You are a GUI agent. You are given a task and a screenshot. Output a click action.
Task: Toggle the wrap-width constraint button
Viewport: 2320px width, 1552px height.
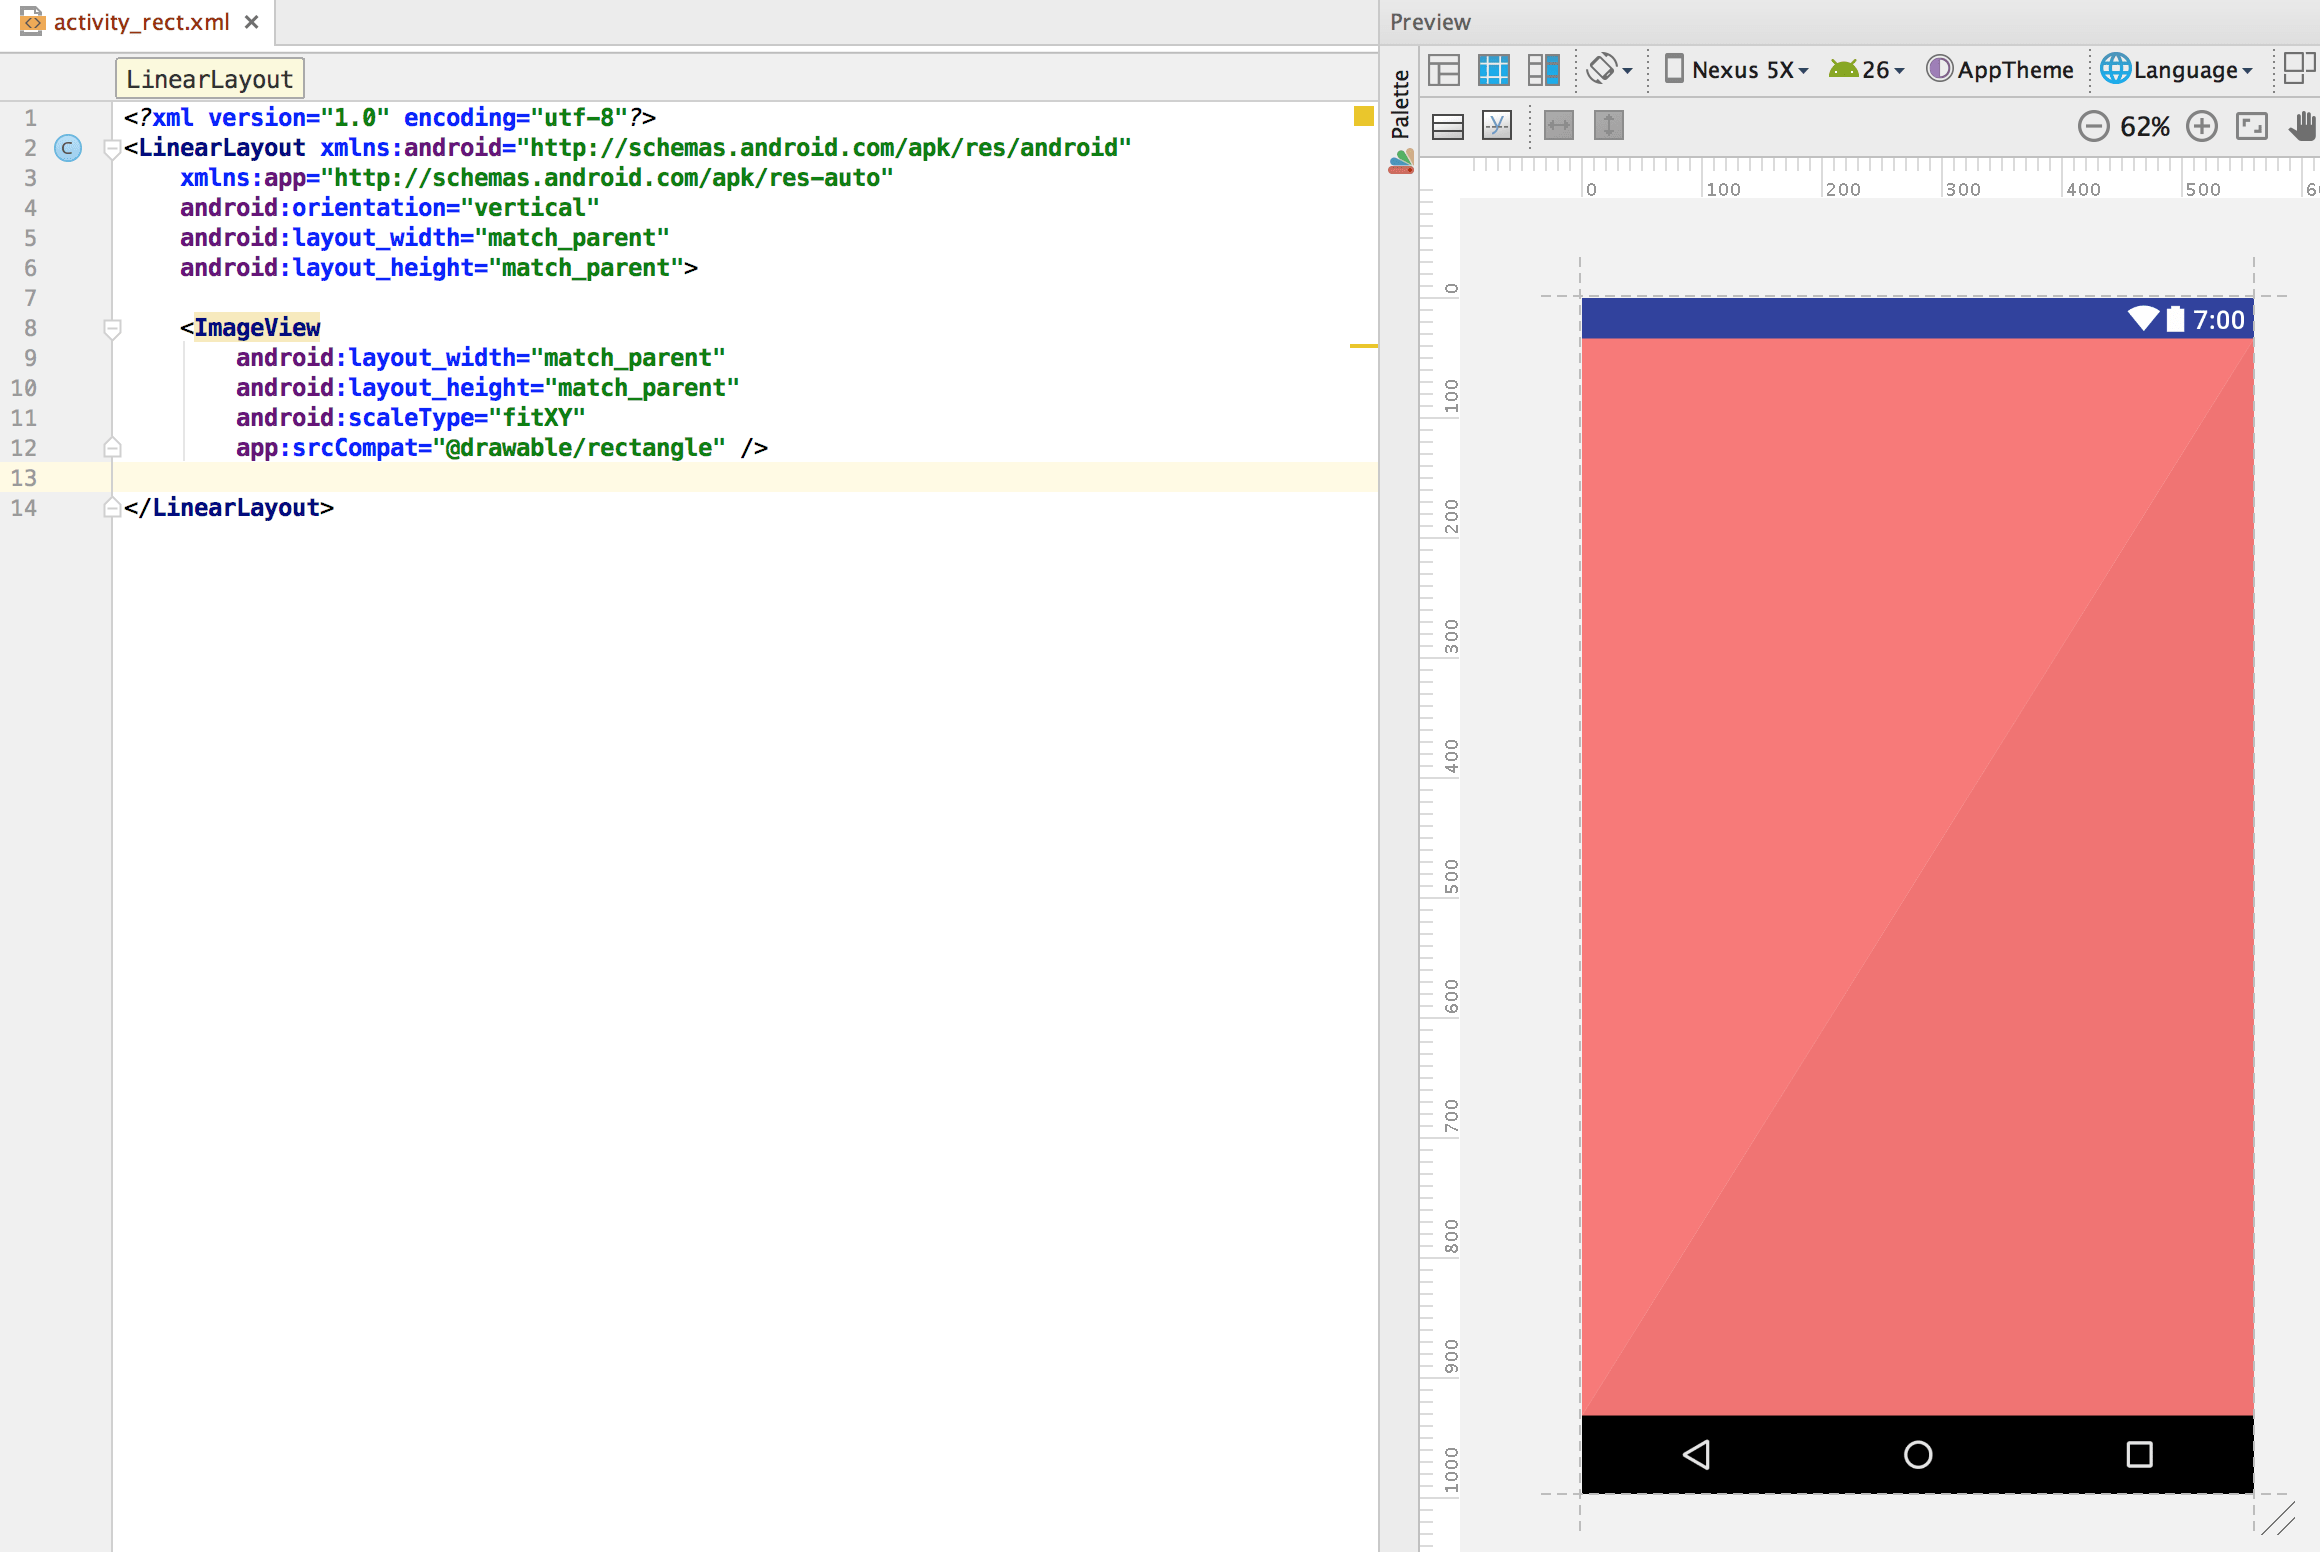[x=1557, y=126]
